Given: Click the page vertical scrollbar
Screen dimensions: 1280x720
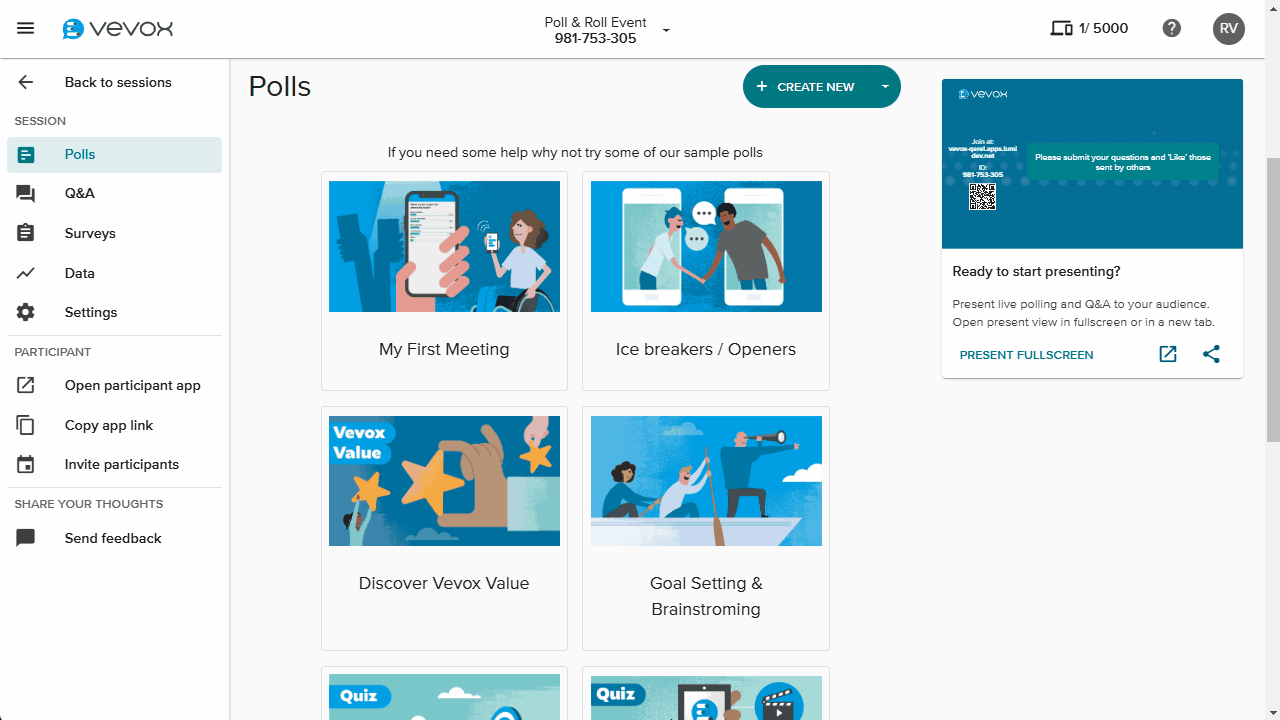Looking at the screenshot, I should pyautogui.click(x=1273, y=300).
